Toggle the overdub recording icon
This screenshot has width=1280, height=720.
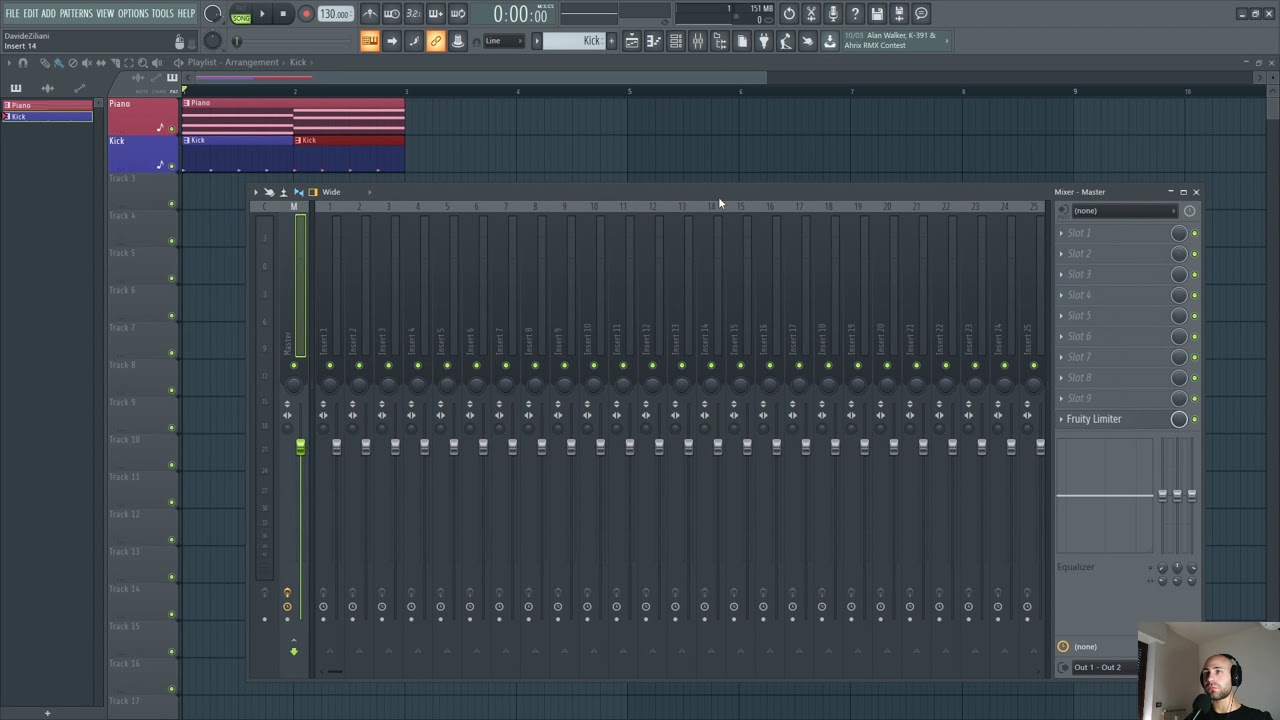(x=436, y=14)
